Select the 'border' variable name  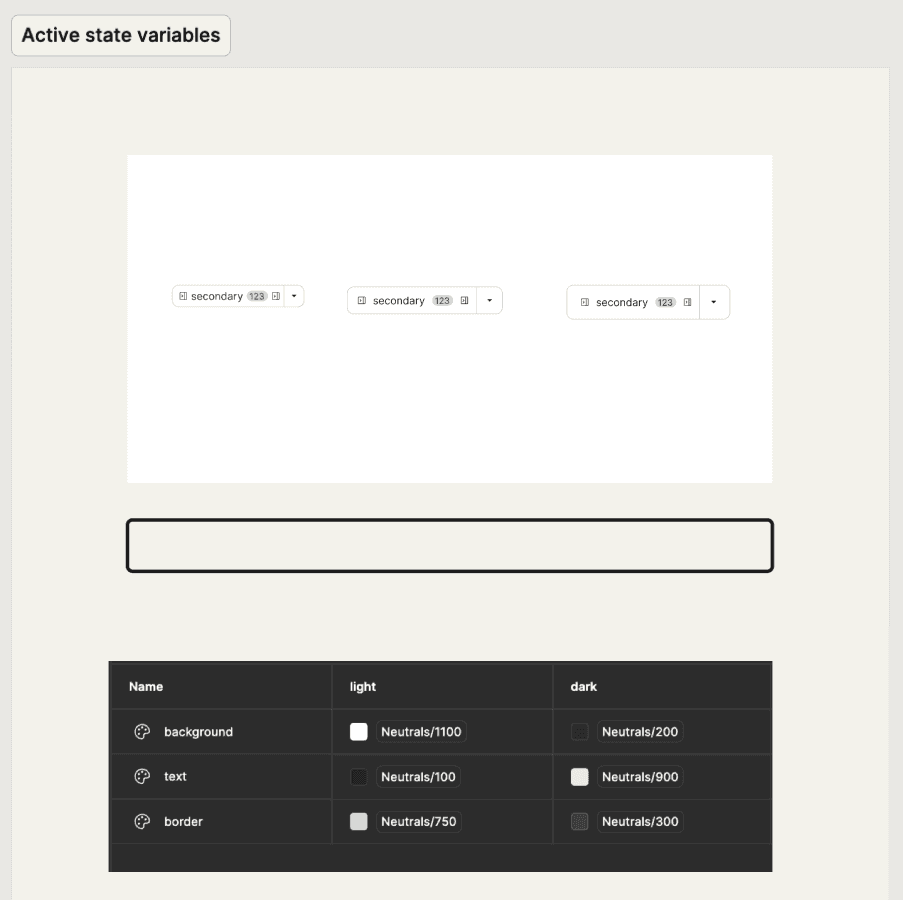183,821
